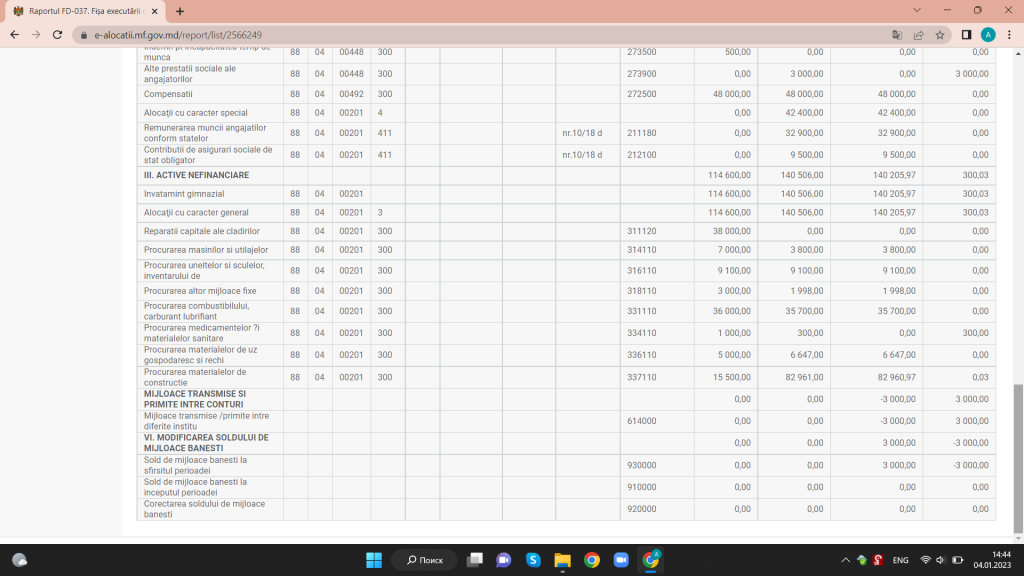This screenshot has height=576, width=1024.
Task: Open the translate page icon in address bar
Action: pos(897,35)
